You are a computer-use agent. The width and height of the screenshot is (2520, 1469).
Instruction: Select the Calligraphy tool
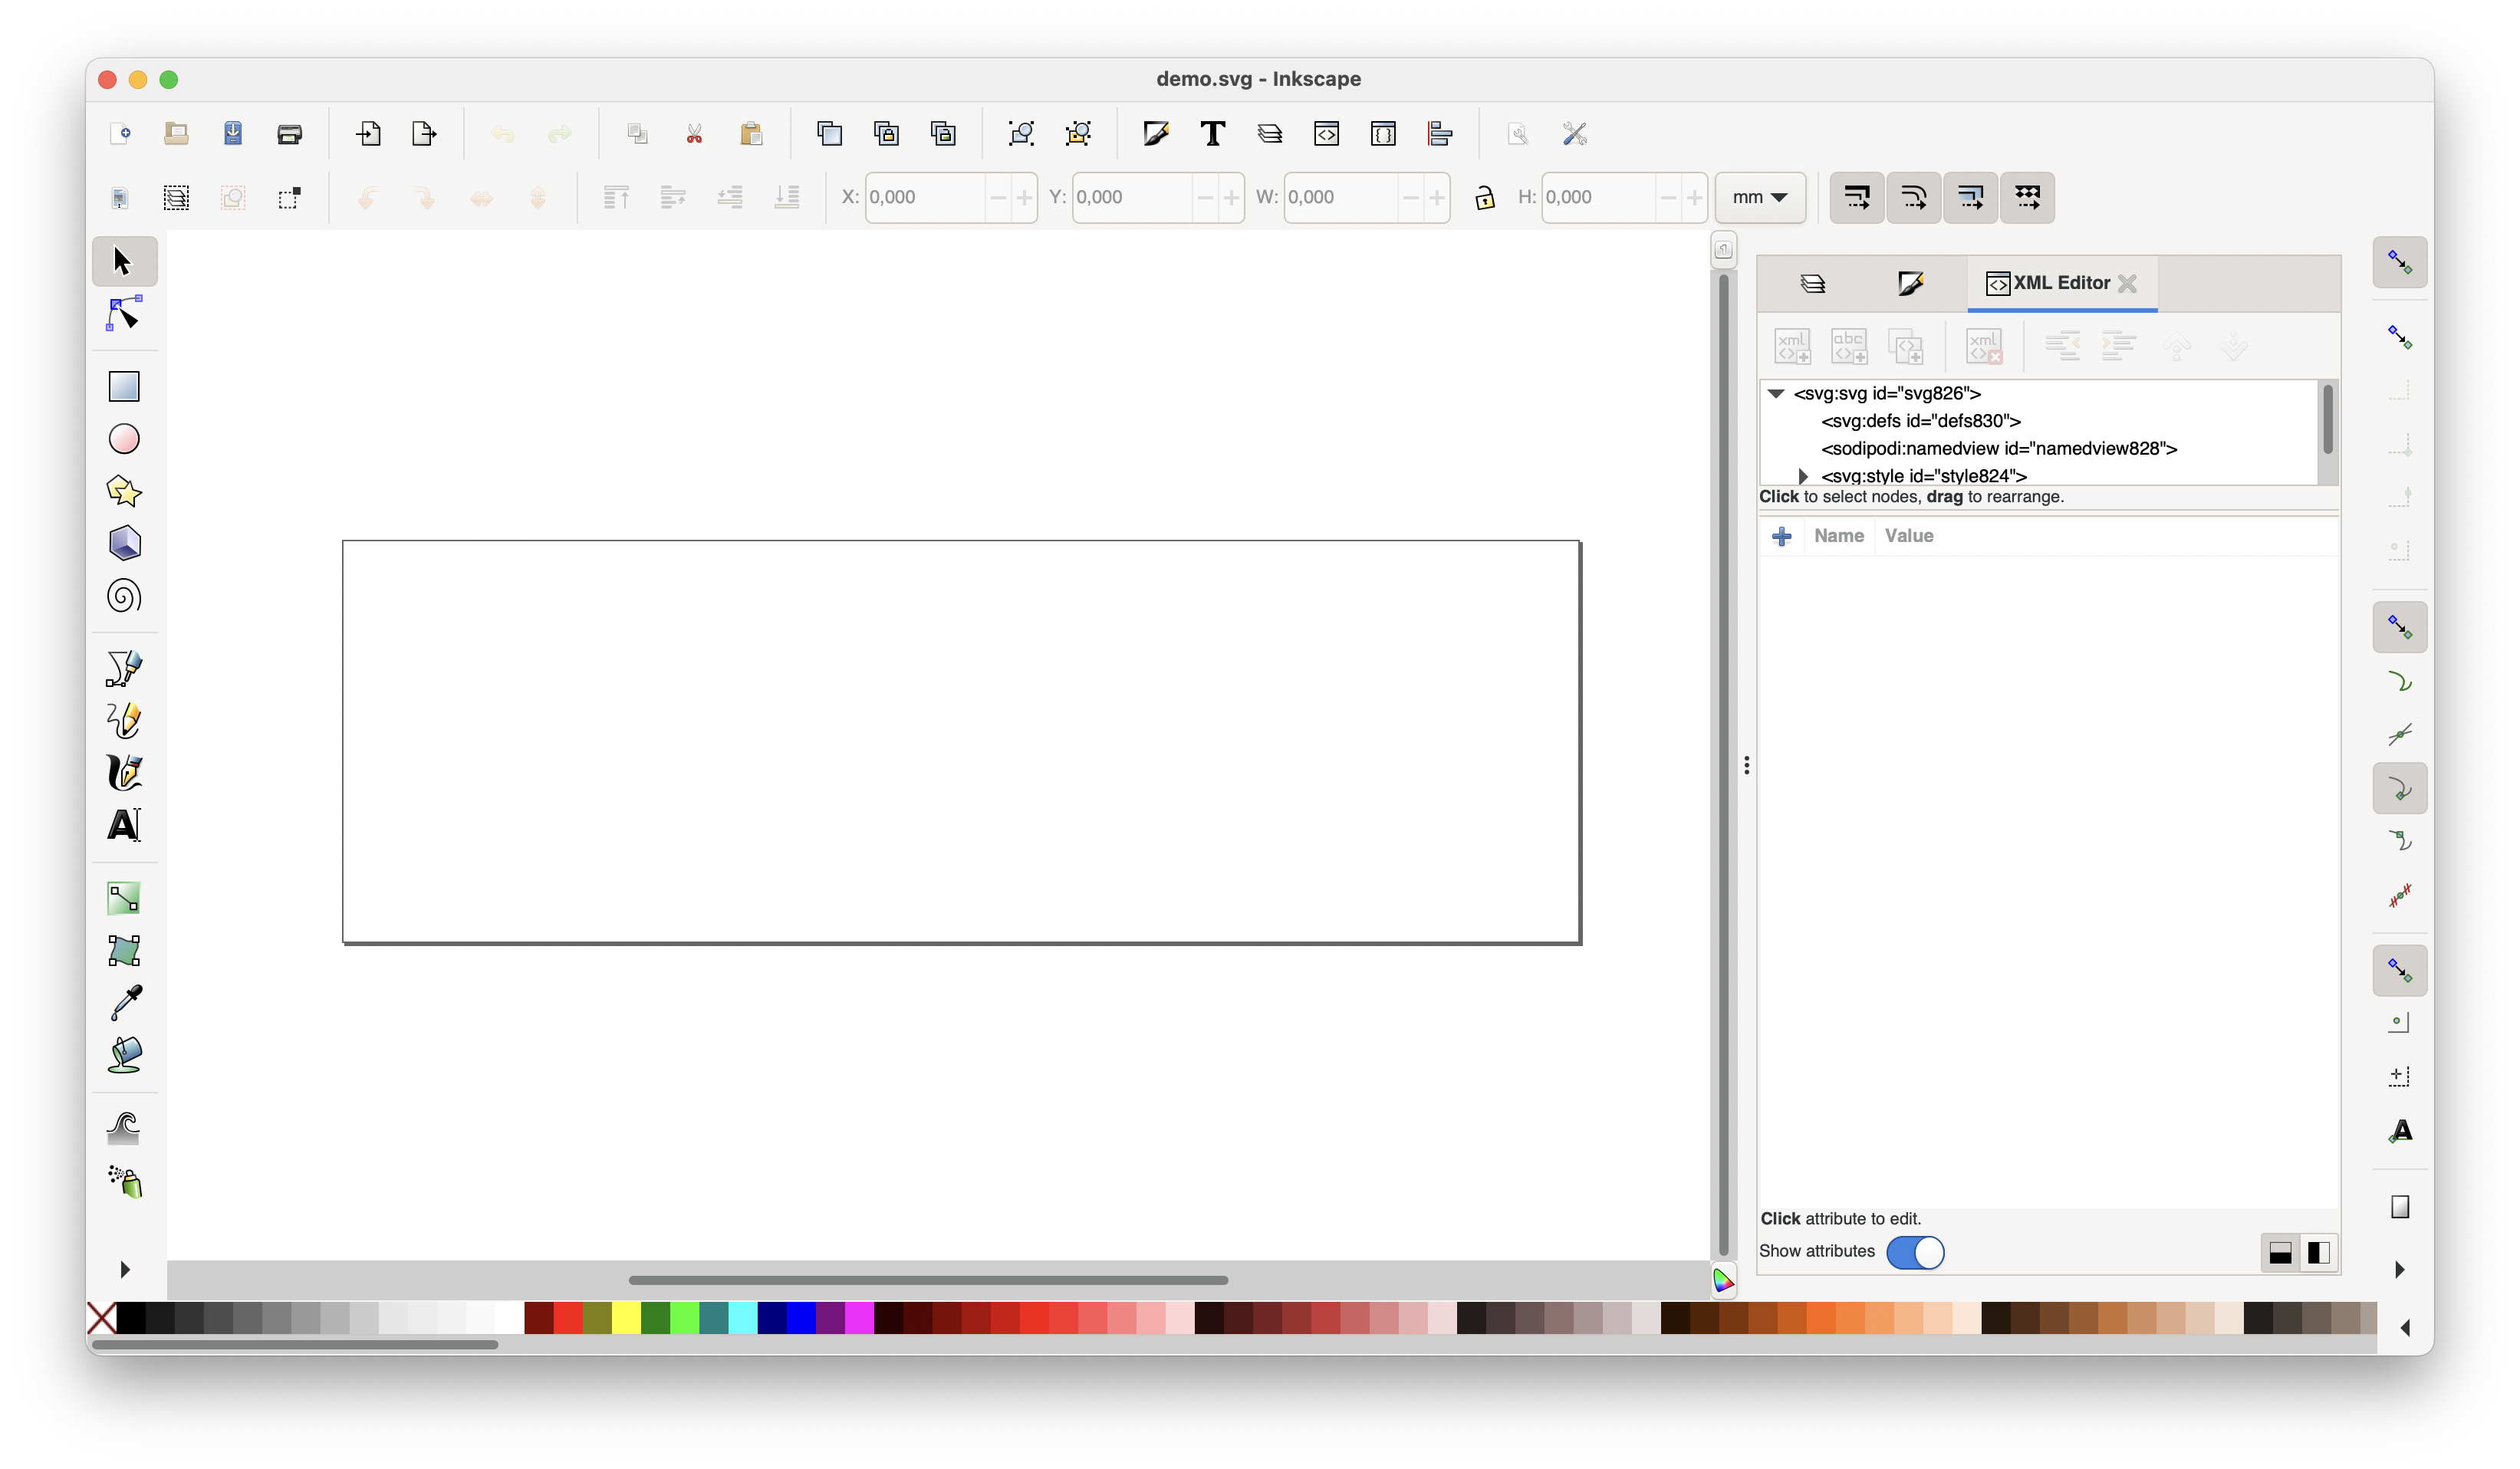123,773
